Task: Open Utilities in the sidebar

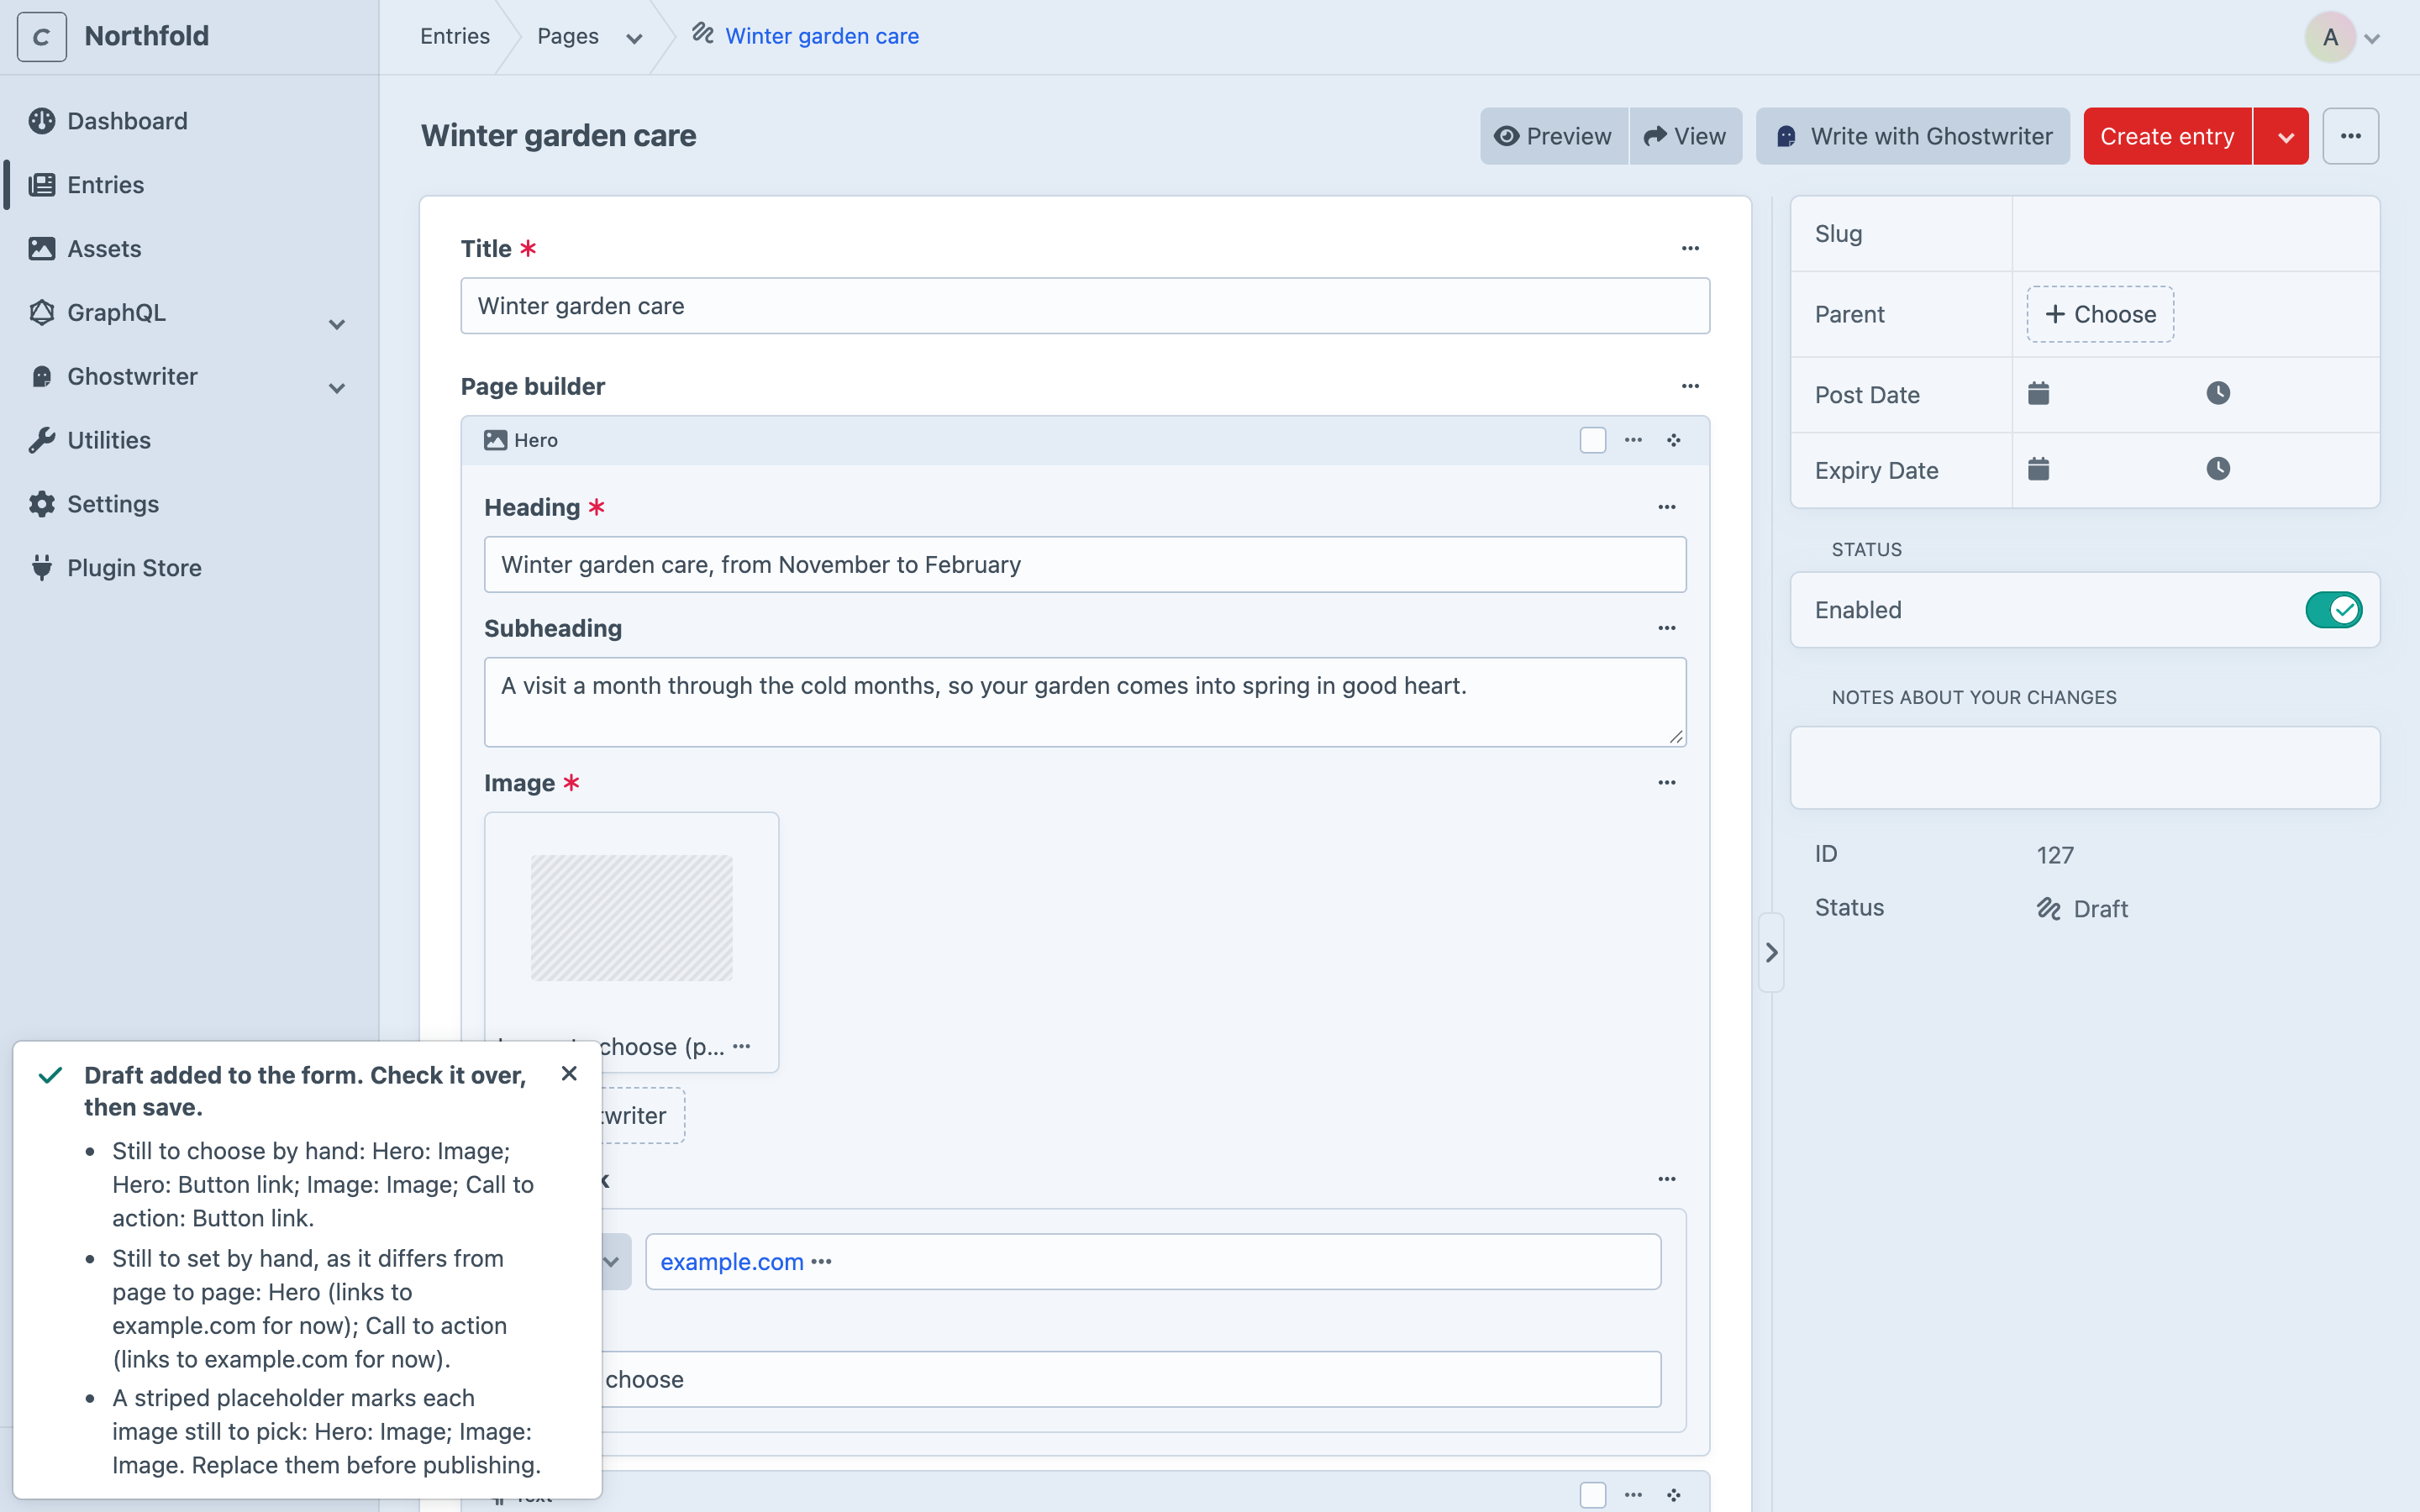Action: pyautogui.click(x=109, y=440)
